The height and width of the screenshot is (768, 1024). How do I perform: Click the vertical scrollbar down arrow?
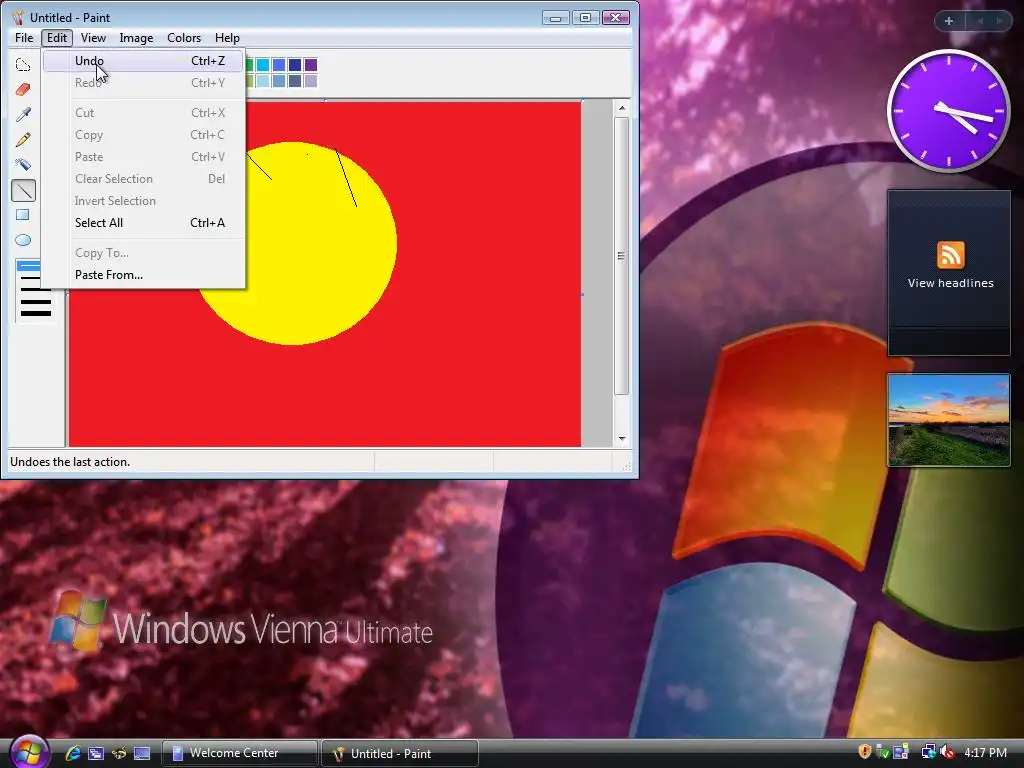coord(622,439)
